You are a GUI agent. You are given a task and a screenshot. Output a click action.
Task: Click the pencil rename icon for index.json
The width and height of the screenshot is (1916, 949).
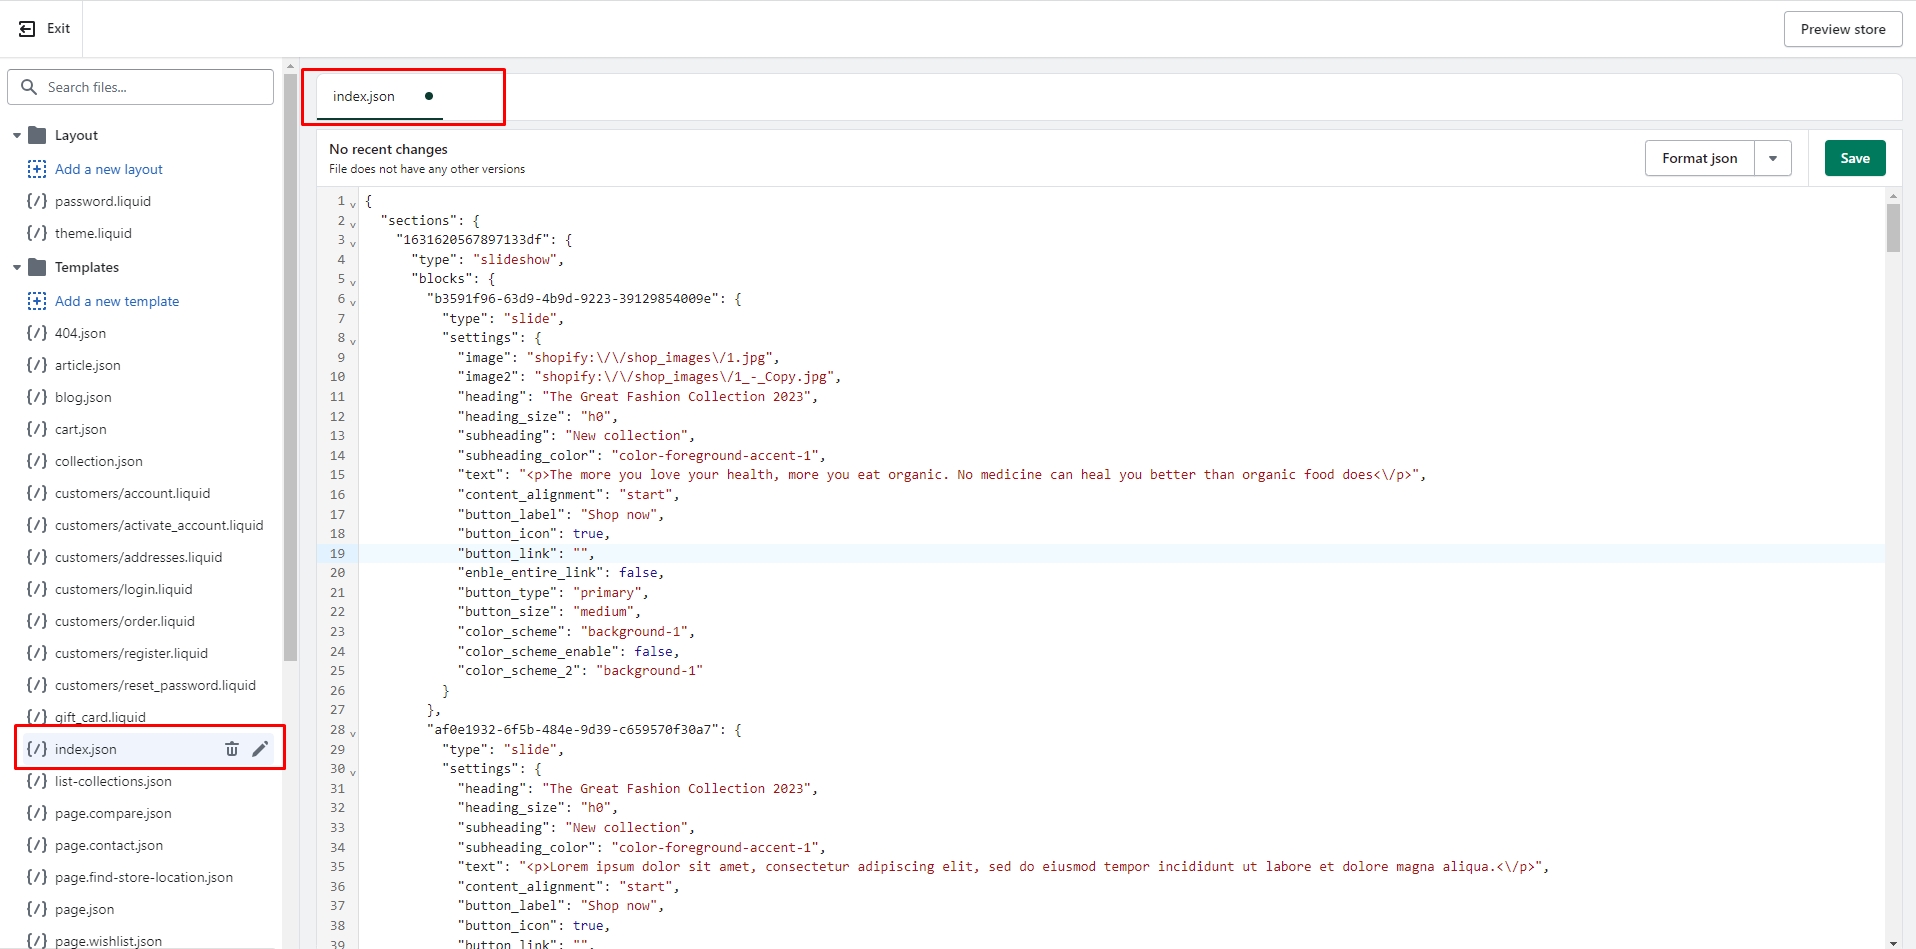click(260, 749)
